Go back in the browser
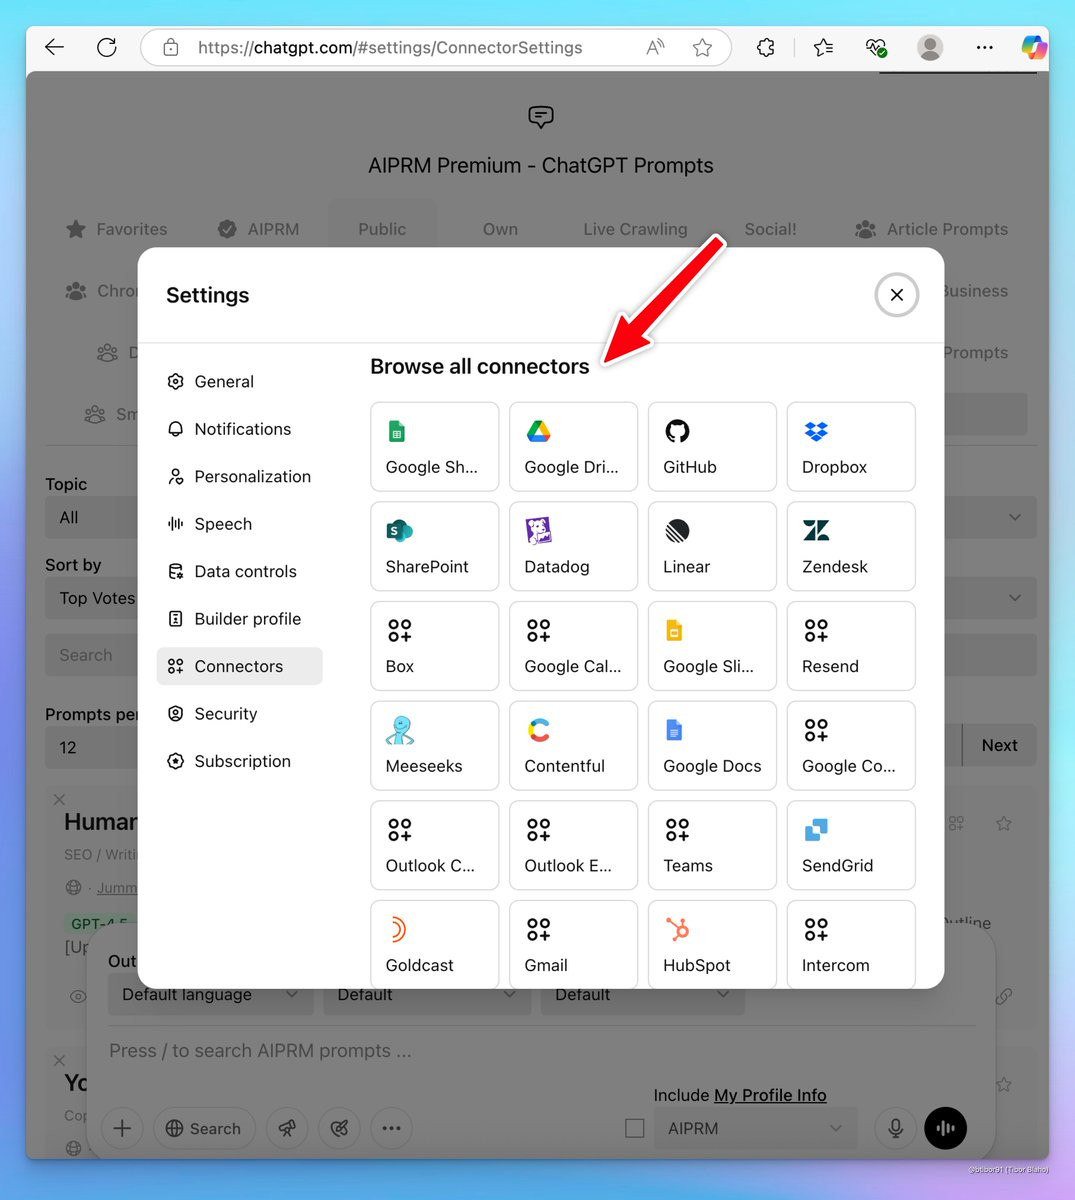The height and width of the screenshot is (1200, 1075). (x=55, y=47)
